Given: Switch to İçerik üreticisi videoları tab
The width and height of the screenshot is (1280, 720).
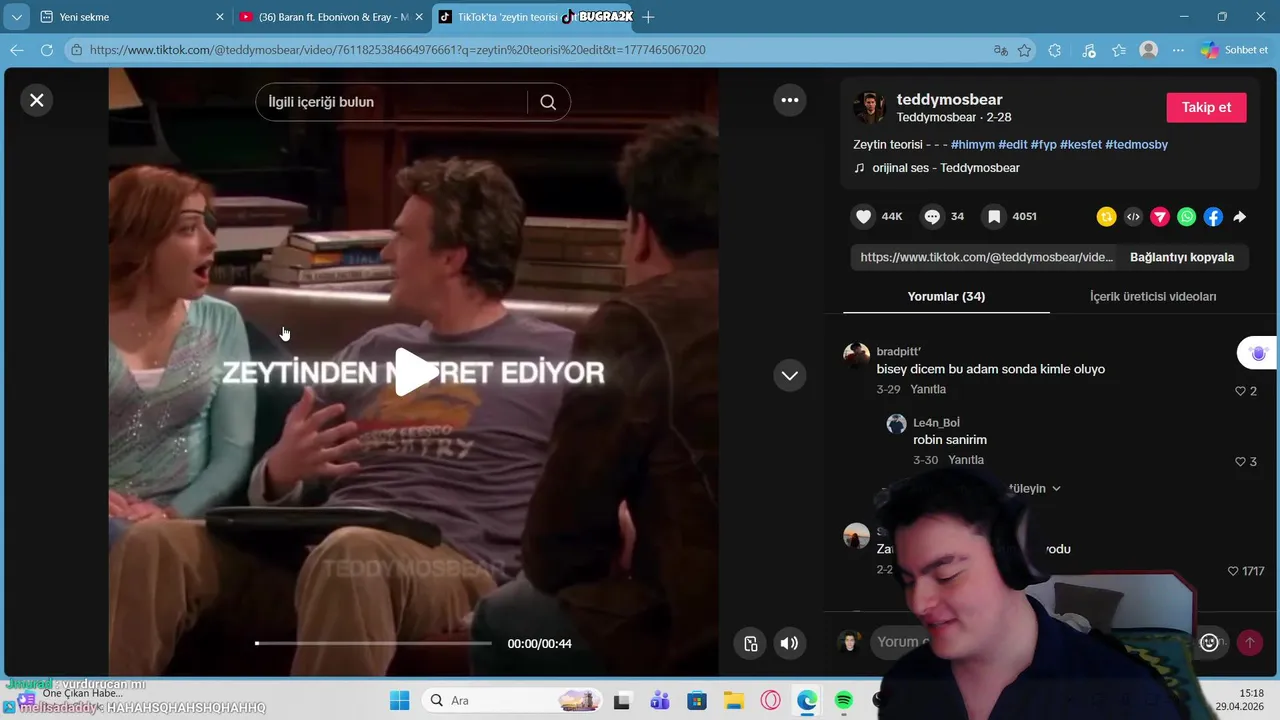Looking at the screenshot, I should pos(1153,296).
